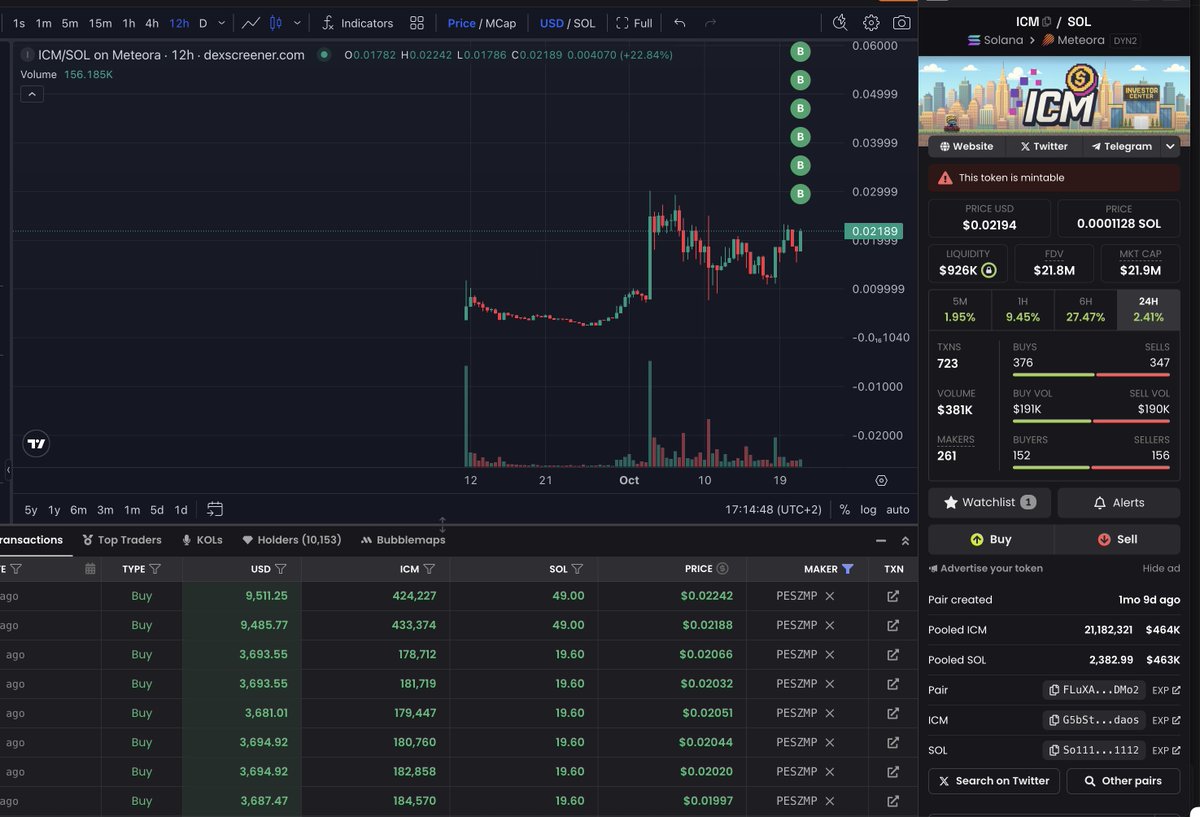
Task: Select the 5M stats tab
Action: (960, 310)
